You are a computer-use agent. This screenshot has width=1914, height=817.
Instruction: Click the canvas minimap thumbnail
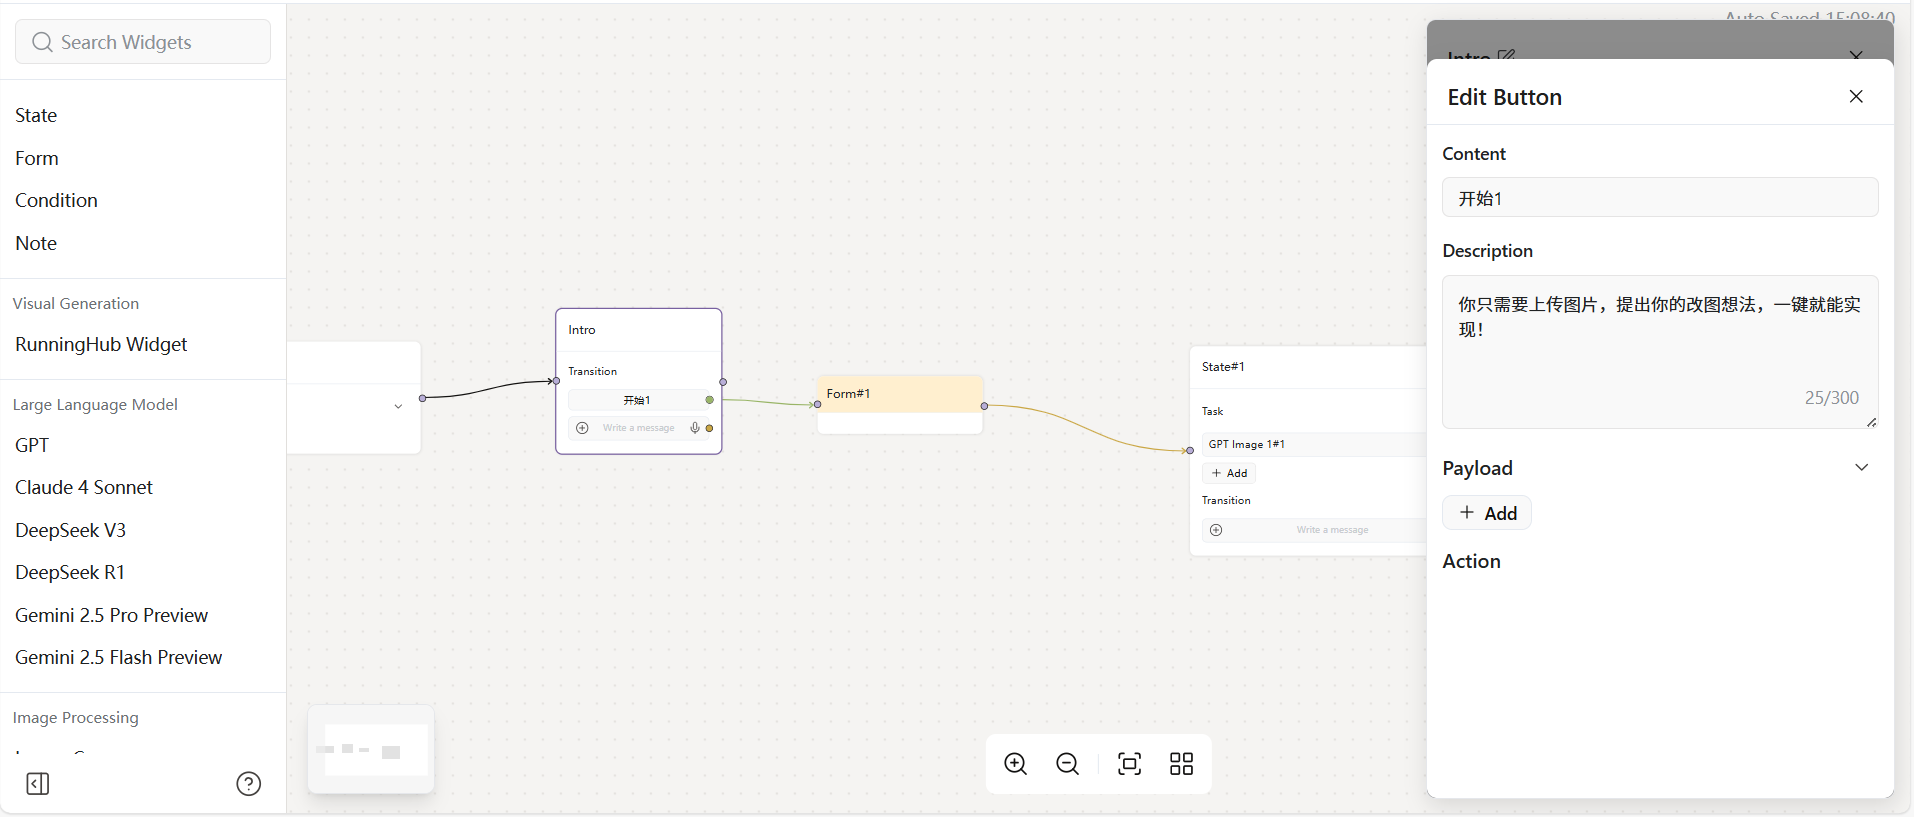(x=371, y=750)
